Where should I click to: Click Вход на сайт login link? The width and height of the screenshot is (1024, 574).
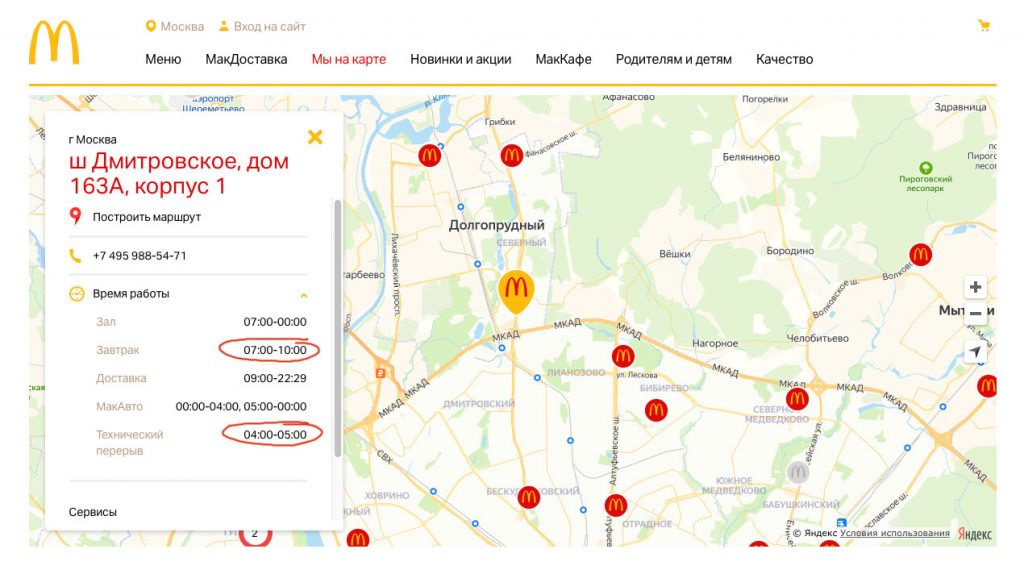[x=270, y=27]
